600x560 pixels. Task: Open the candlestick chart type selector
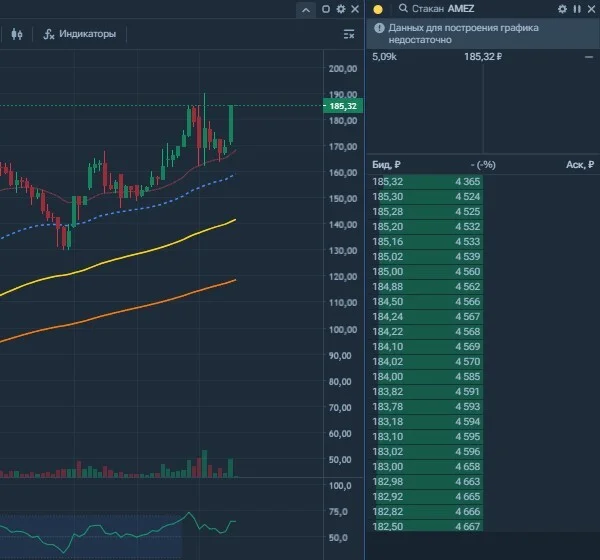pyautogui.click(x=17, y=34)
